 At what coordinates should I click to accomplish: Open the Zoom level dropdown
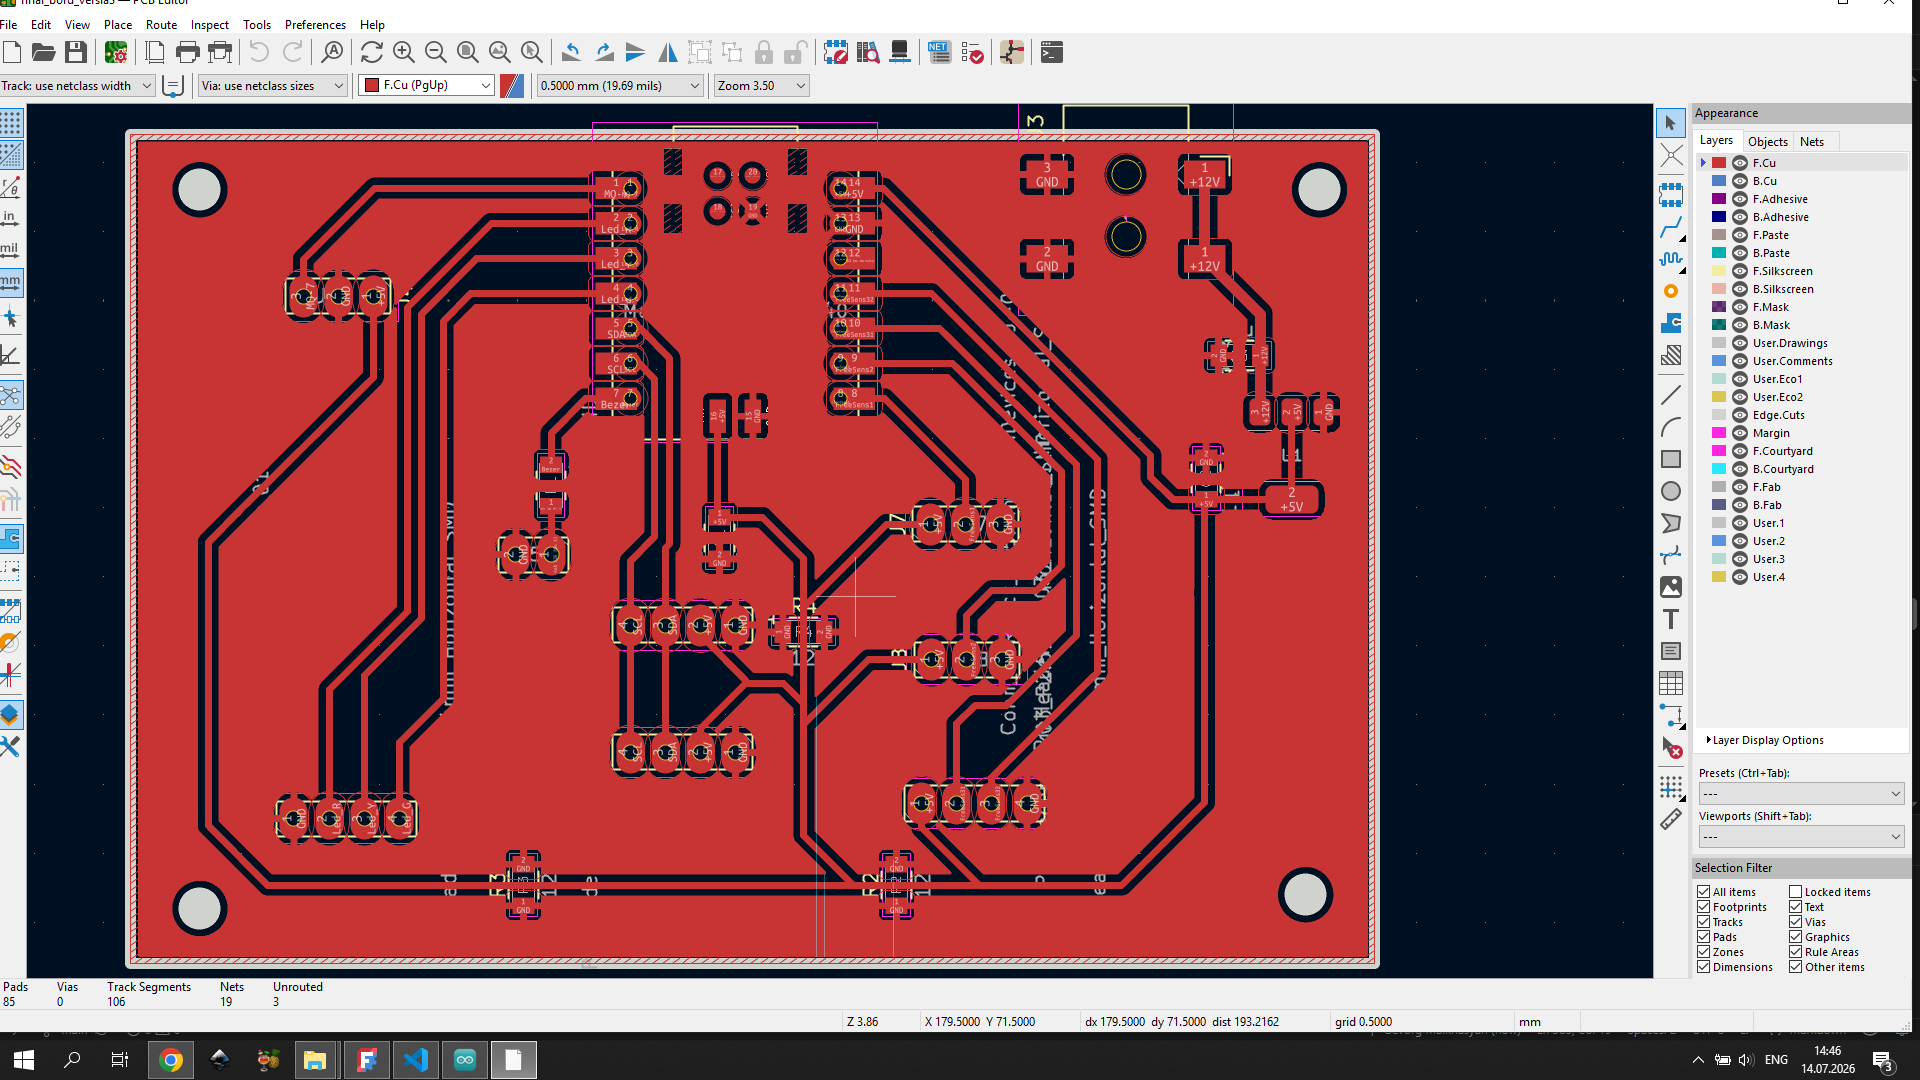pyautogui.click(x=761, y=86)
